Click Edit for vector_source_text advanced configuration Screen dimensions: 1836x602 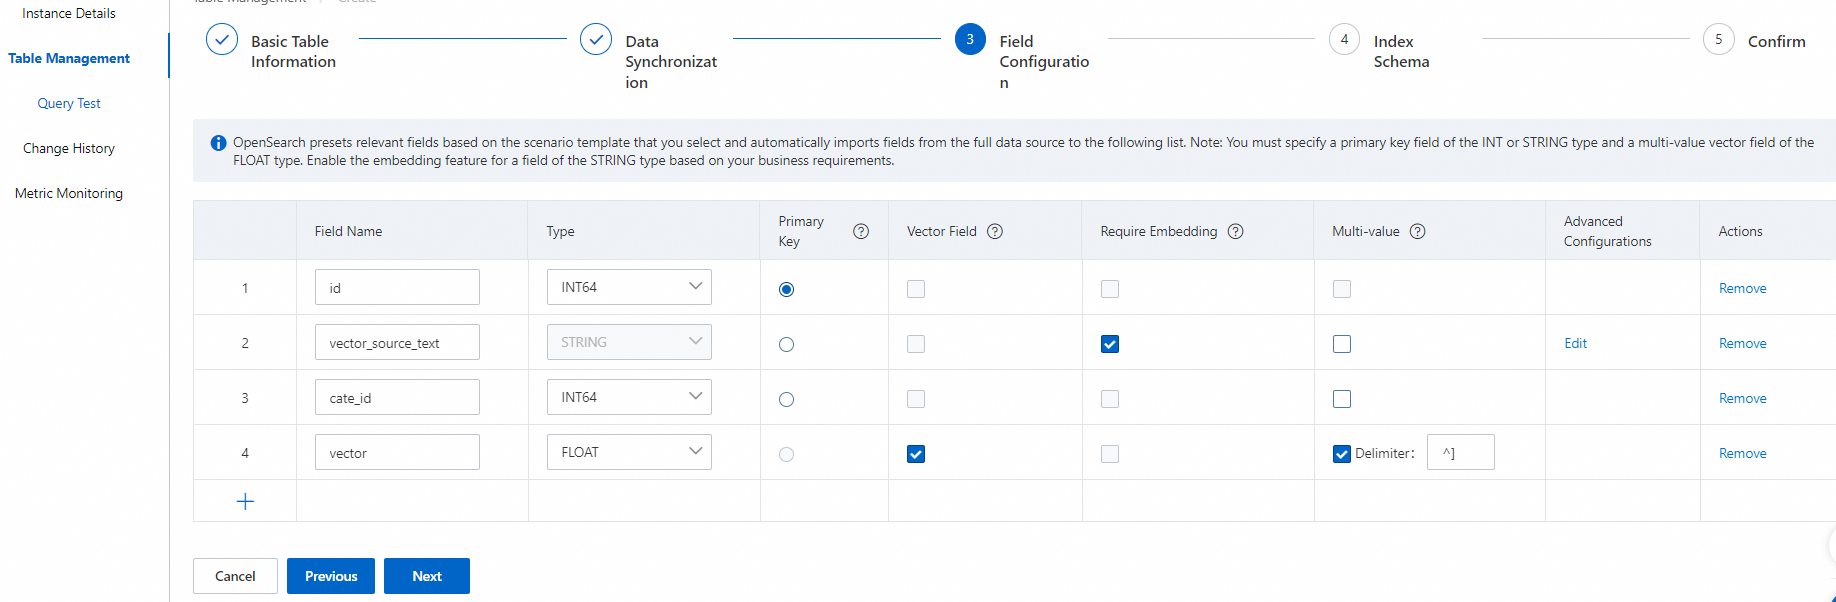pyautogui.click(x=1575, y=343)
